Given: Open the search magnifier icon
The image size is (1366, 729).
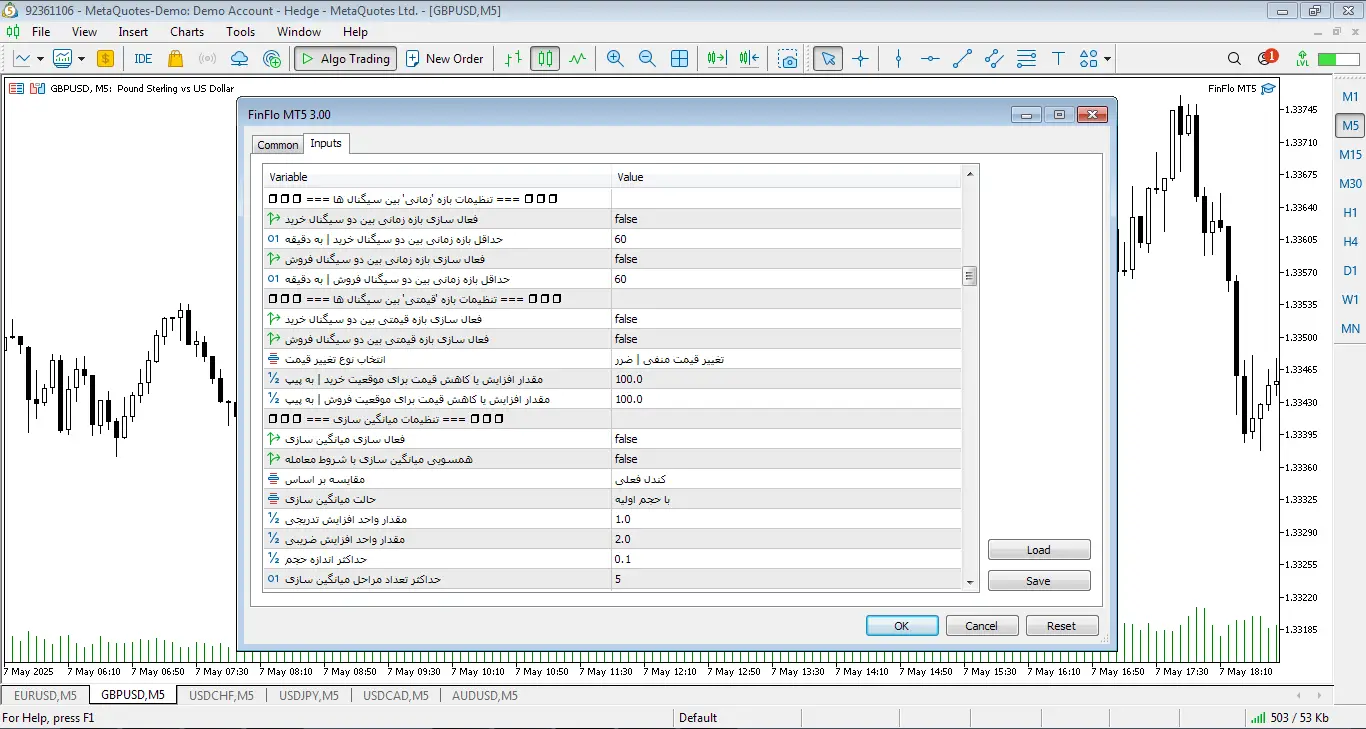Looking at the screenshot, I should (1234, 59).
